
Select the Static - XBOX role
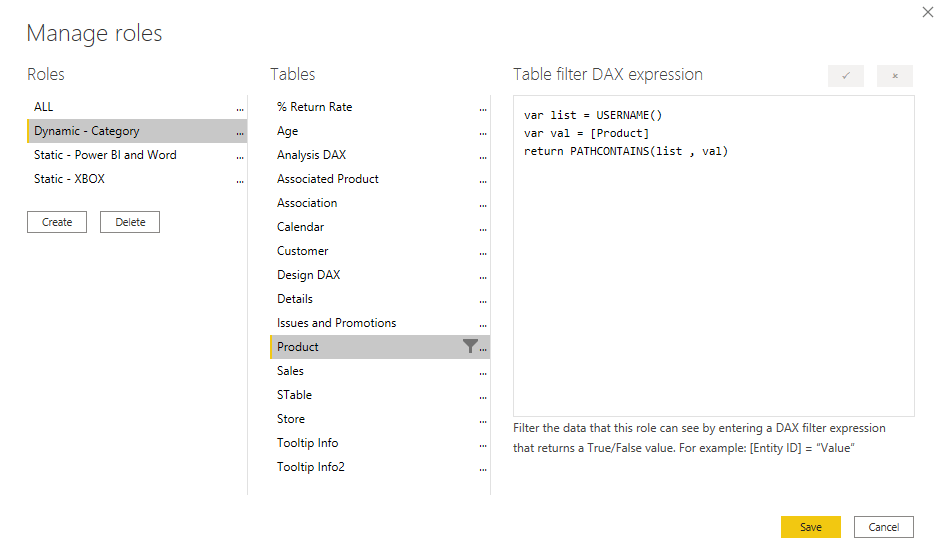click(x=137, y=178)
